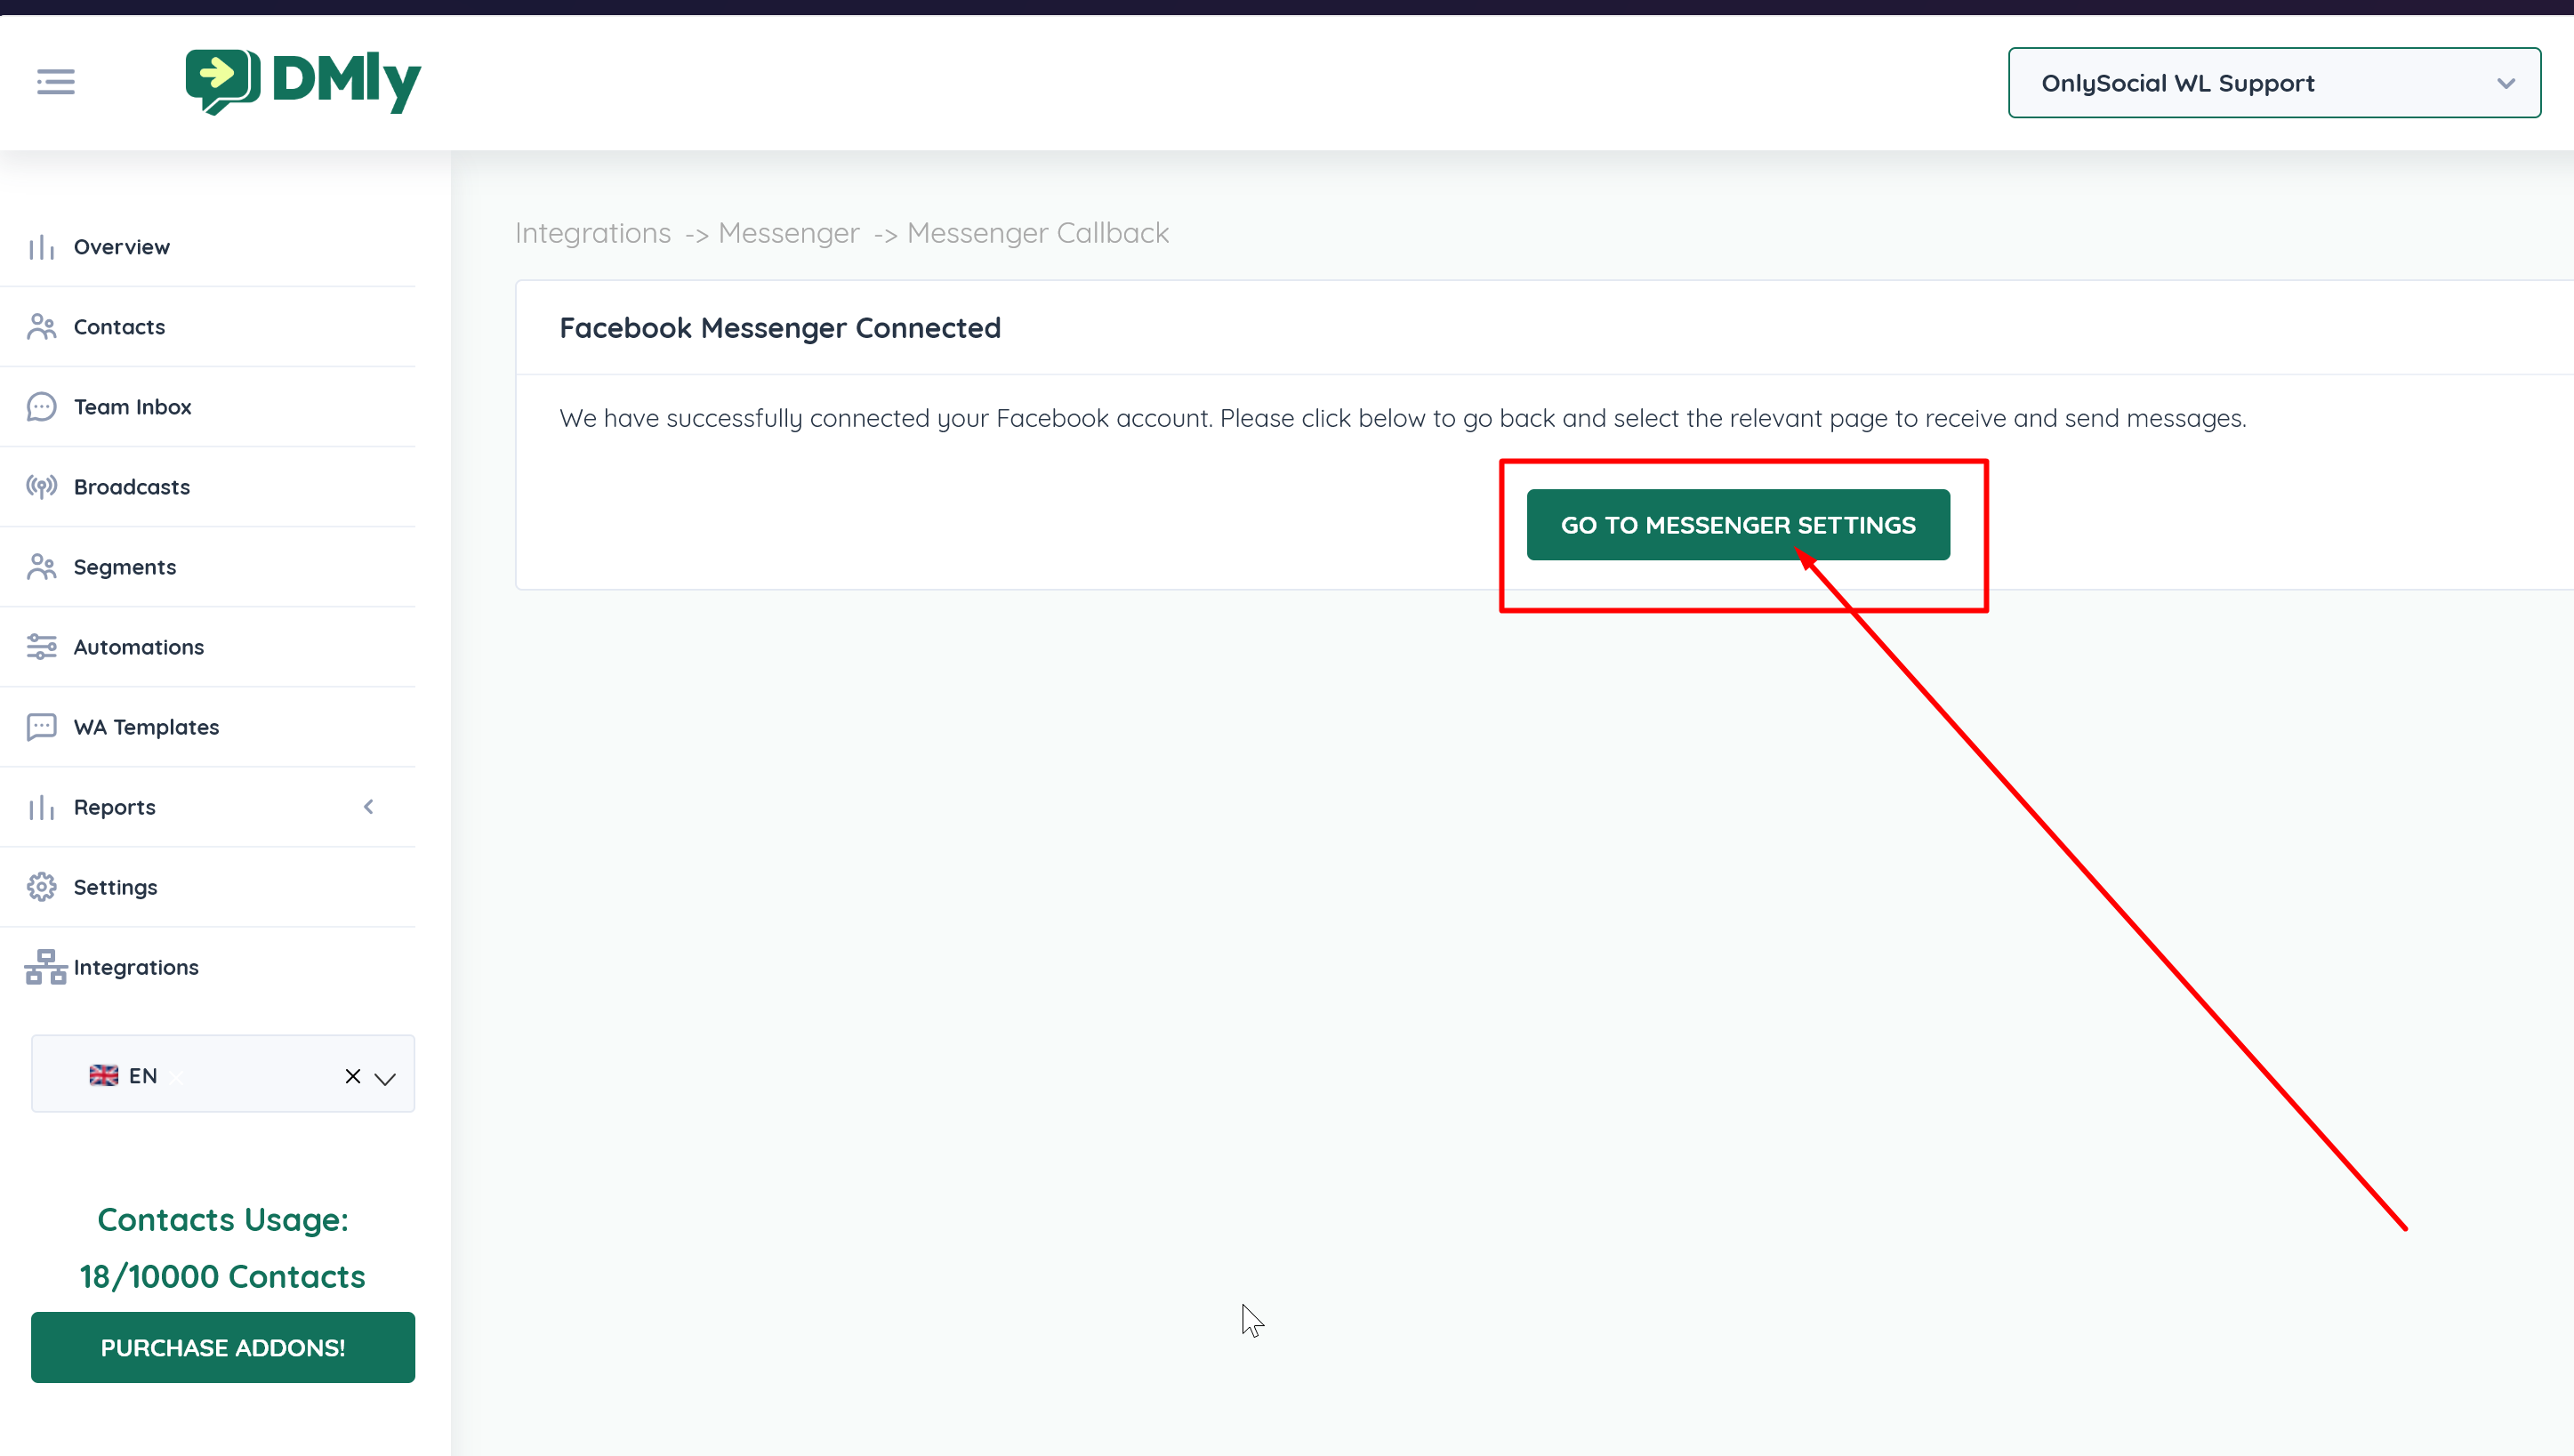Clear the EN language selection
Viewport: 2574px width, 1456px height.
click(x=352, y=1076)
